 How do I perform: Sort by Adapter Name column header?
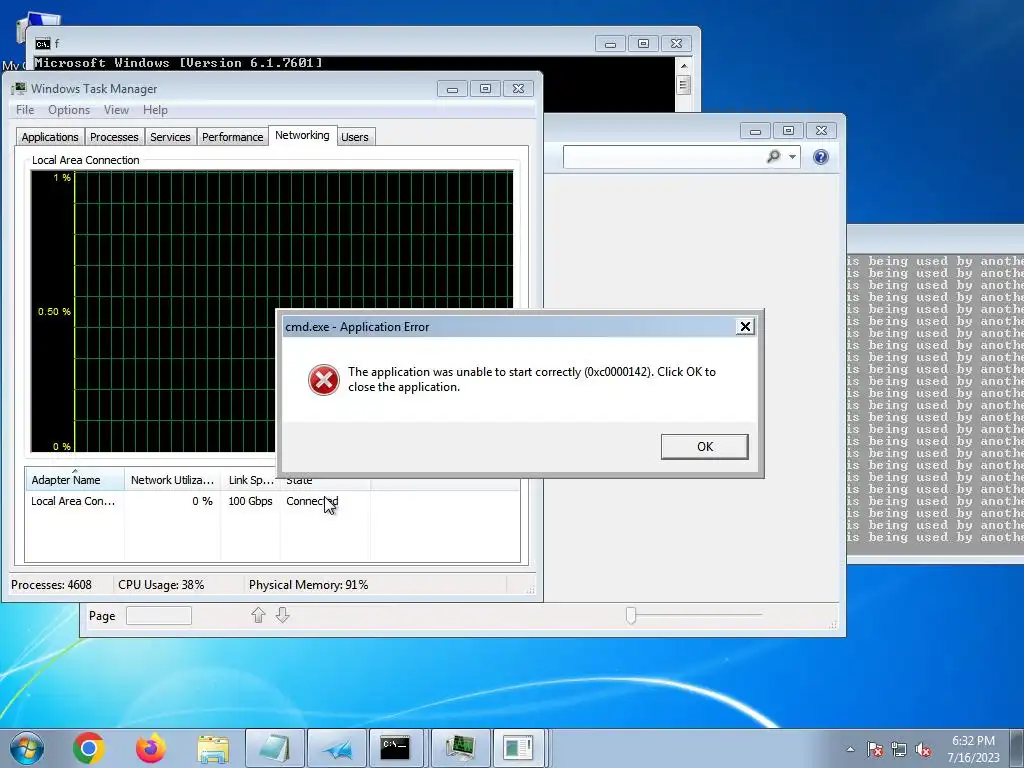pos(74,480)
